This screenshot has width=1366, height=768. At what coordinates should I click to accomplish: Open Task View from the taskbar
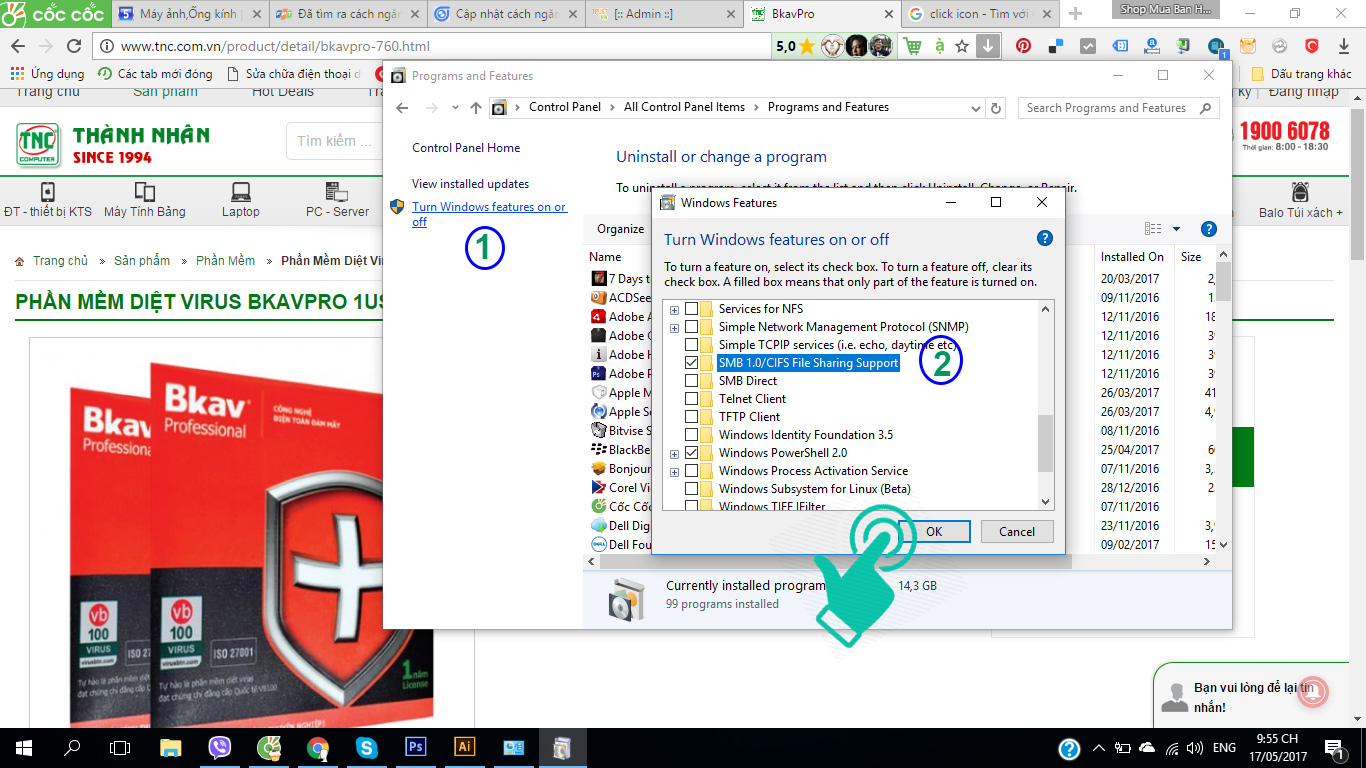pyautogui.click(x=120, y=747)
